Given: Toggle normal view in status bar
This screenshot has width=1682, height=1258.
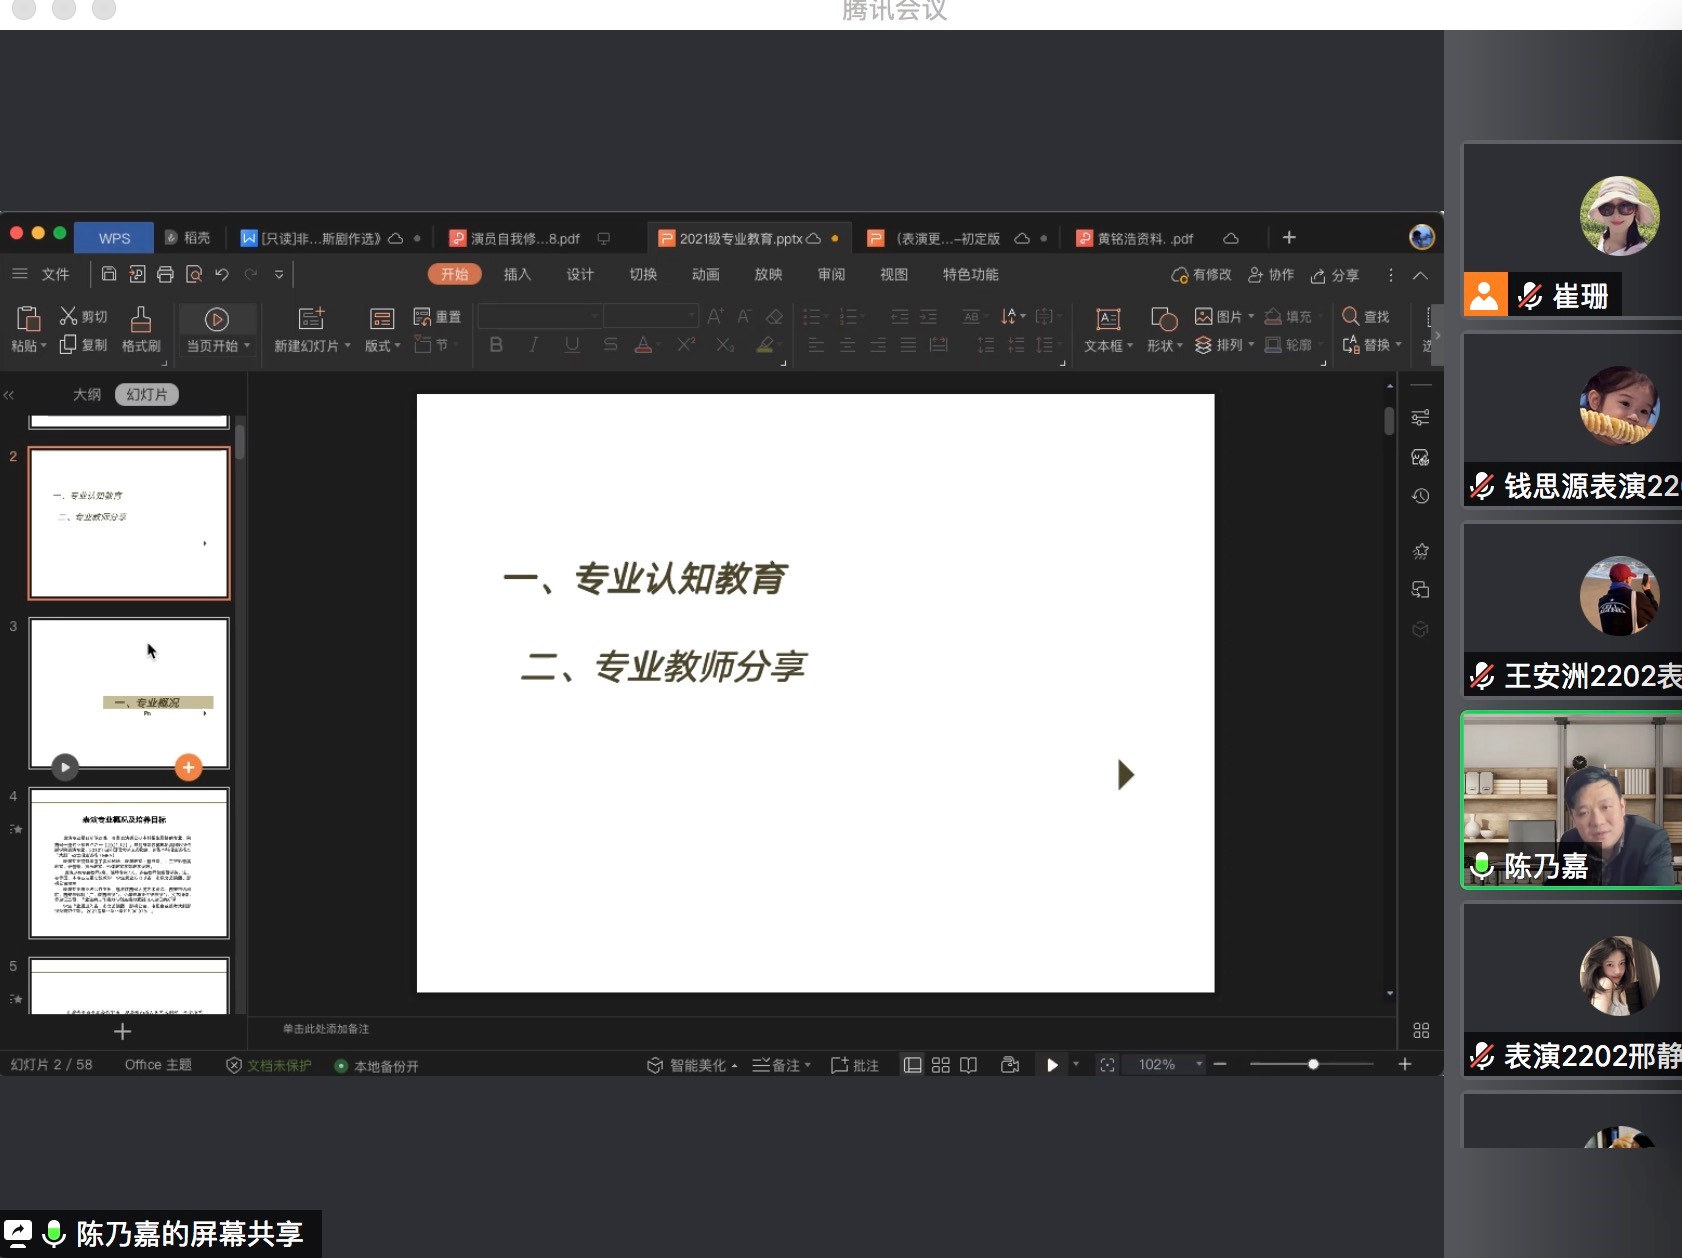Looking at the screenshot, I should 912,1065.
